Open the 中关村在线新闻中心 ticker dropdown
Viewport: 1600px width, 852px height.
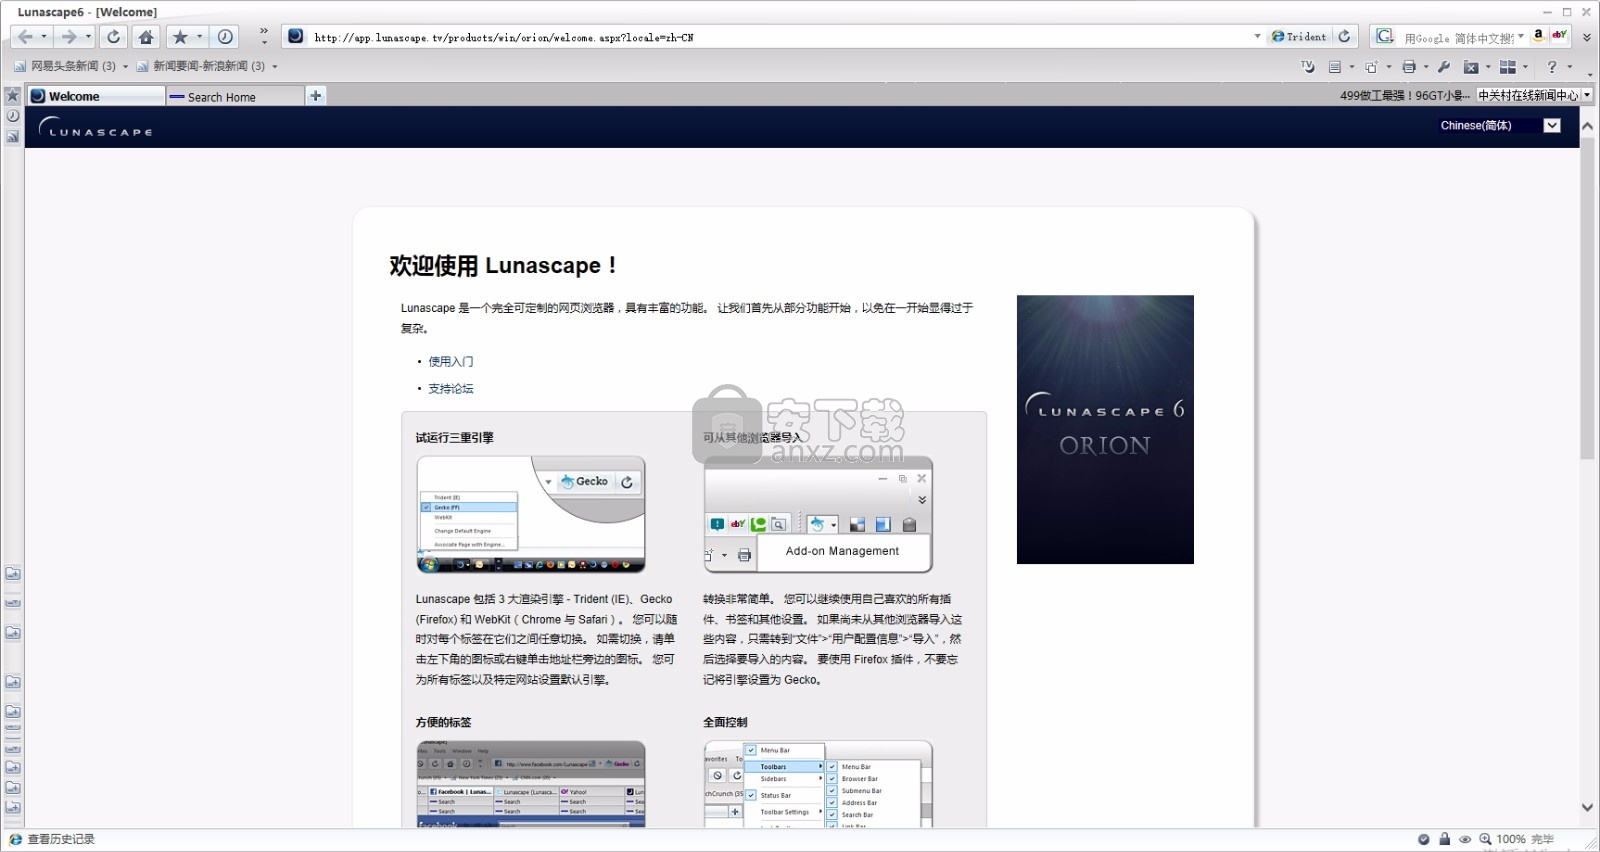[1587, 95]
